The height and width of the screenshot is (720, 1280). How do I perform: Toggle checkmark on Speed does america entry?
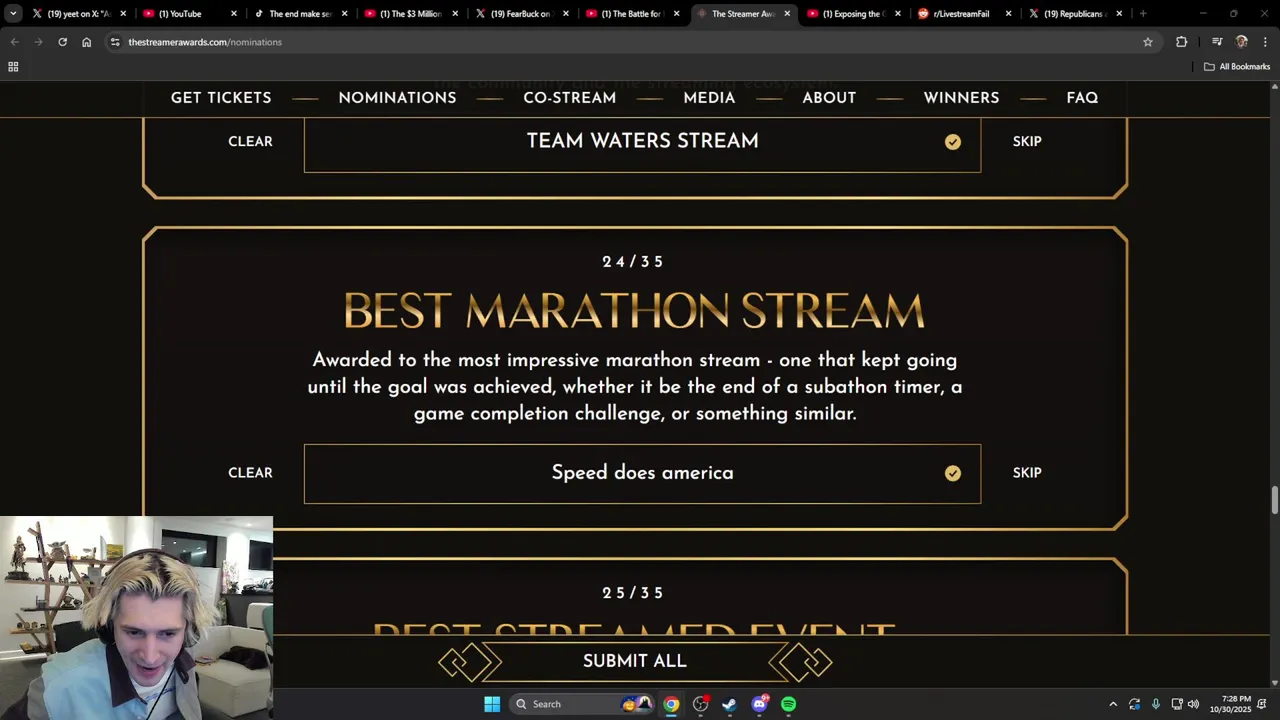(x=953, y=473)
